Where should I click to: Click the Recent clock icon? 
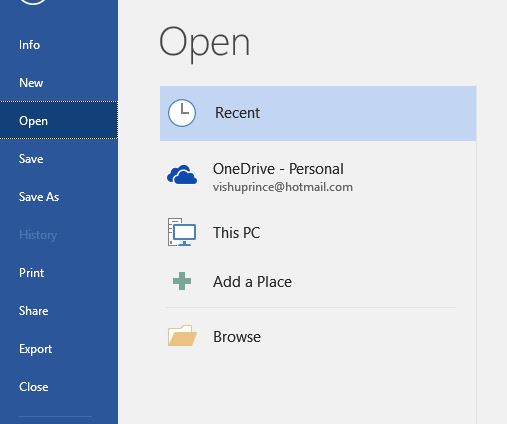pyautogui.click(x=182, y=113)
